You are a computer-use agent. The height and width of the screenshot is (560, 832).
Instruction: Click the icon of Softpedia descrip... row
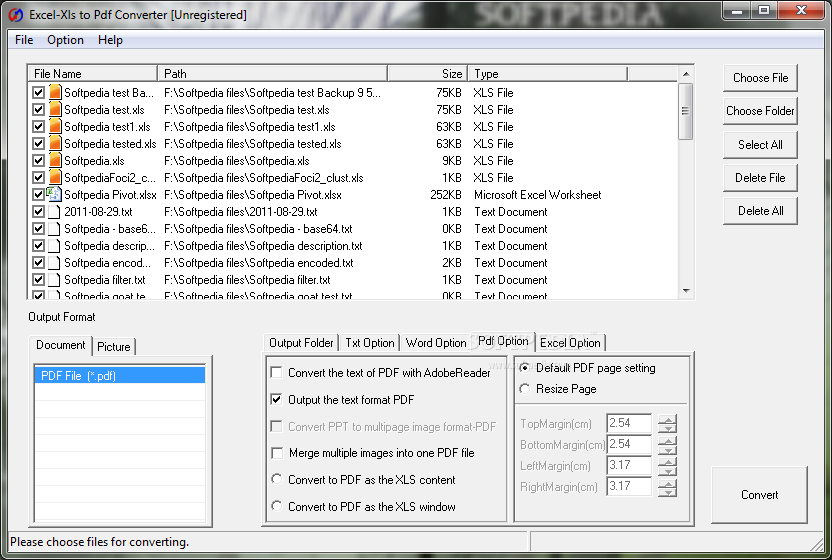(55, 246)
